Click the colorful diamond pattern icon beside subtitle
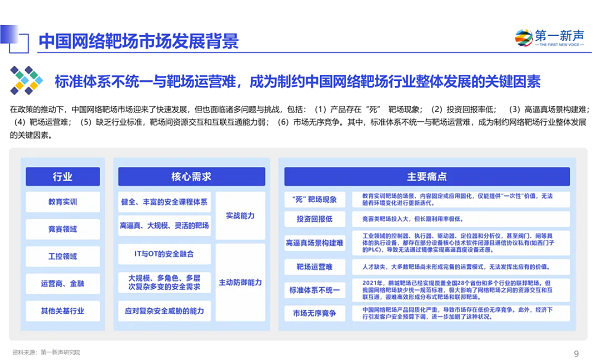 (x=26, y=80)
